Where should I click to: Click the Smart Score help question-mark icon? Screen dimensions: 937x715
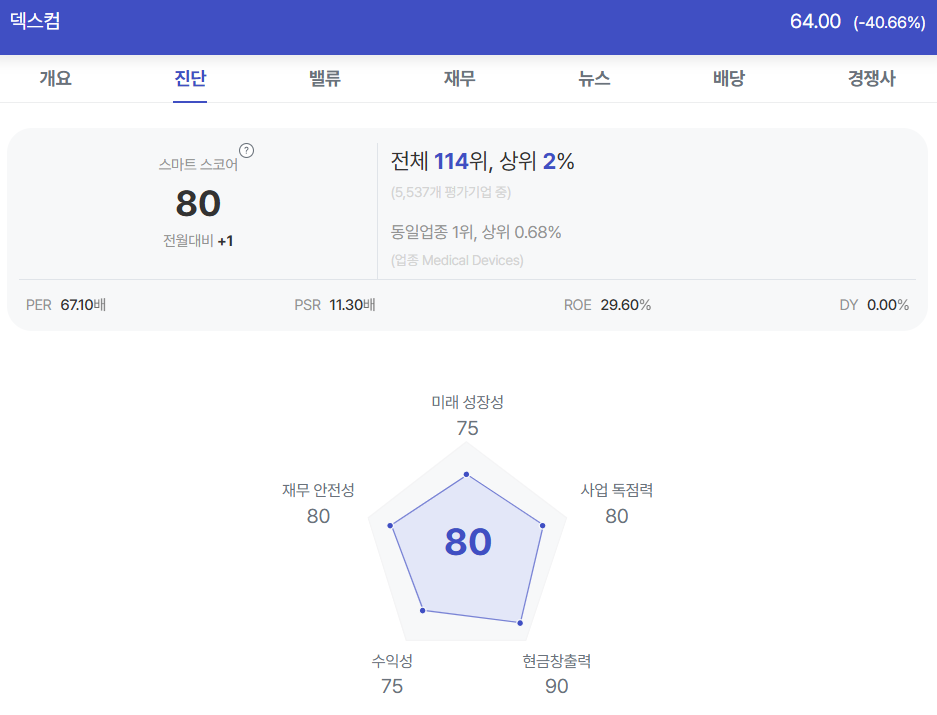[246, 151]
